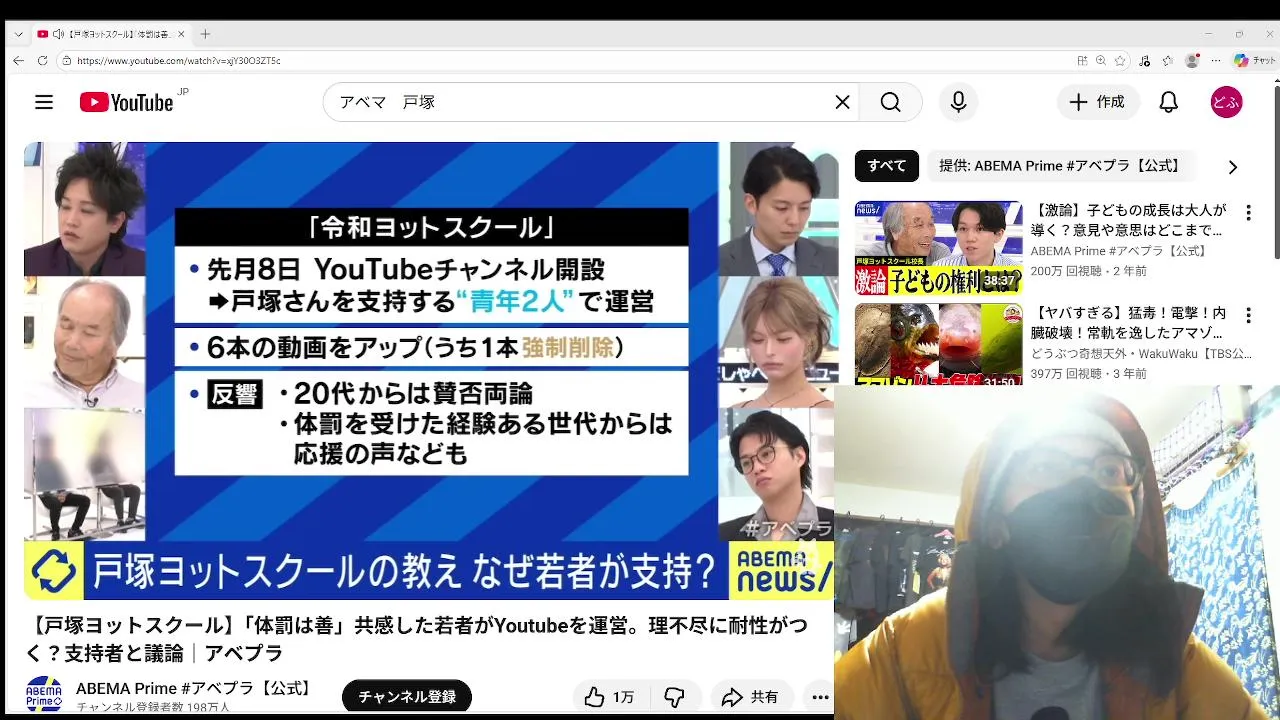Open the 作成 create button

pos(1098,102)
